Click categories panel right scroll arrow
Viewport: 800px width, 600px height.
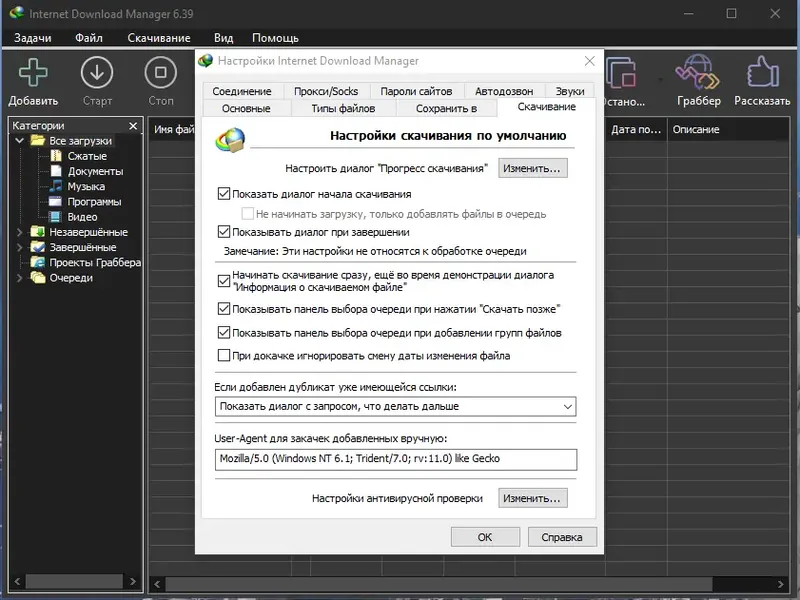pyautogui.click(x=133, y=581)
